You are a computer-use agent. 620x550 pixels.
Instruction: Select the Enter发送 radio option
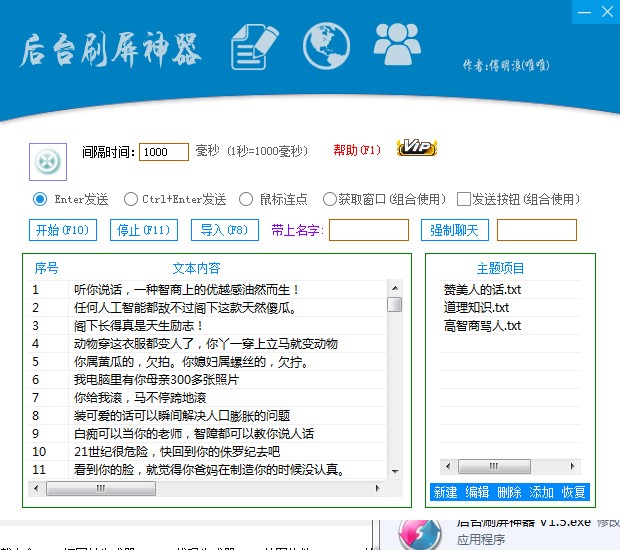[40, 199]
